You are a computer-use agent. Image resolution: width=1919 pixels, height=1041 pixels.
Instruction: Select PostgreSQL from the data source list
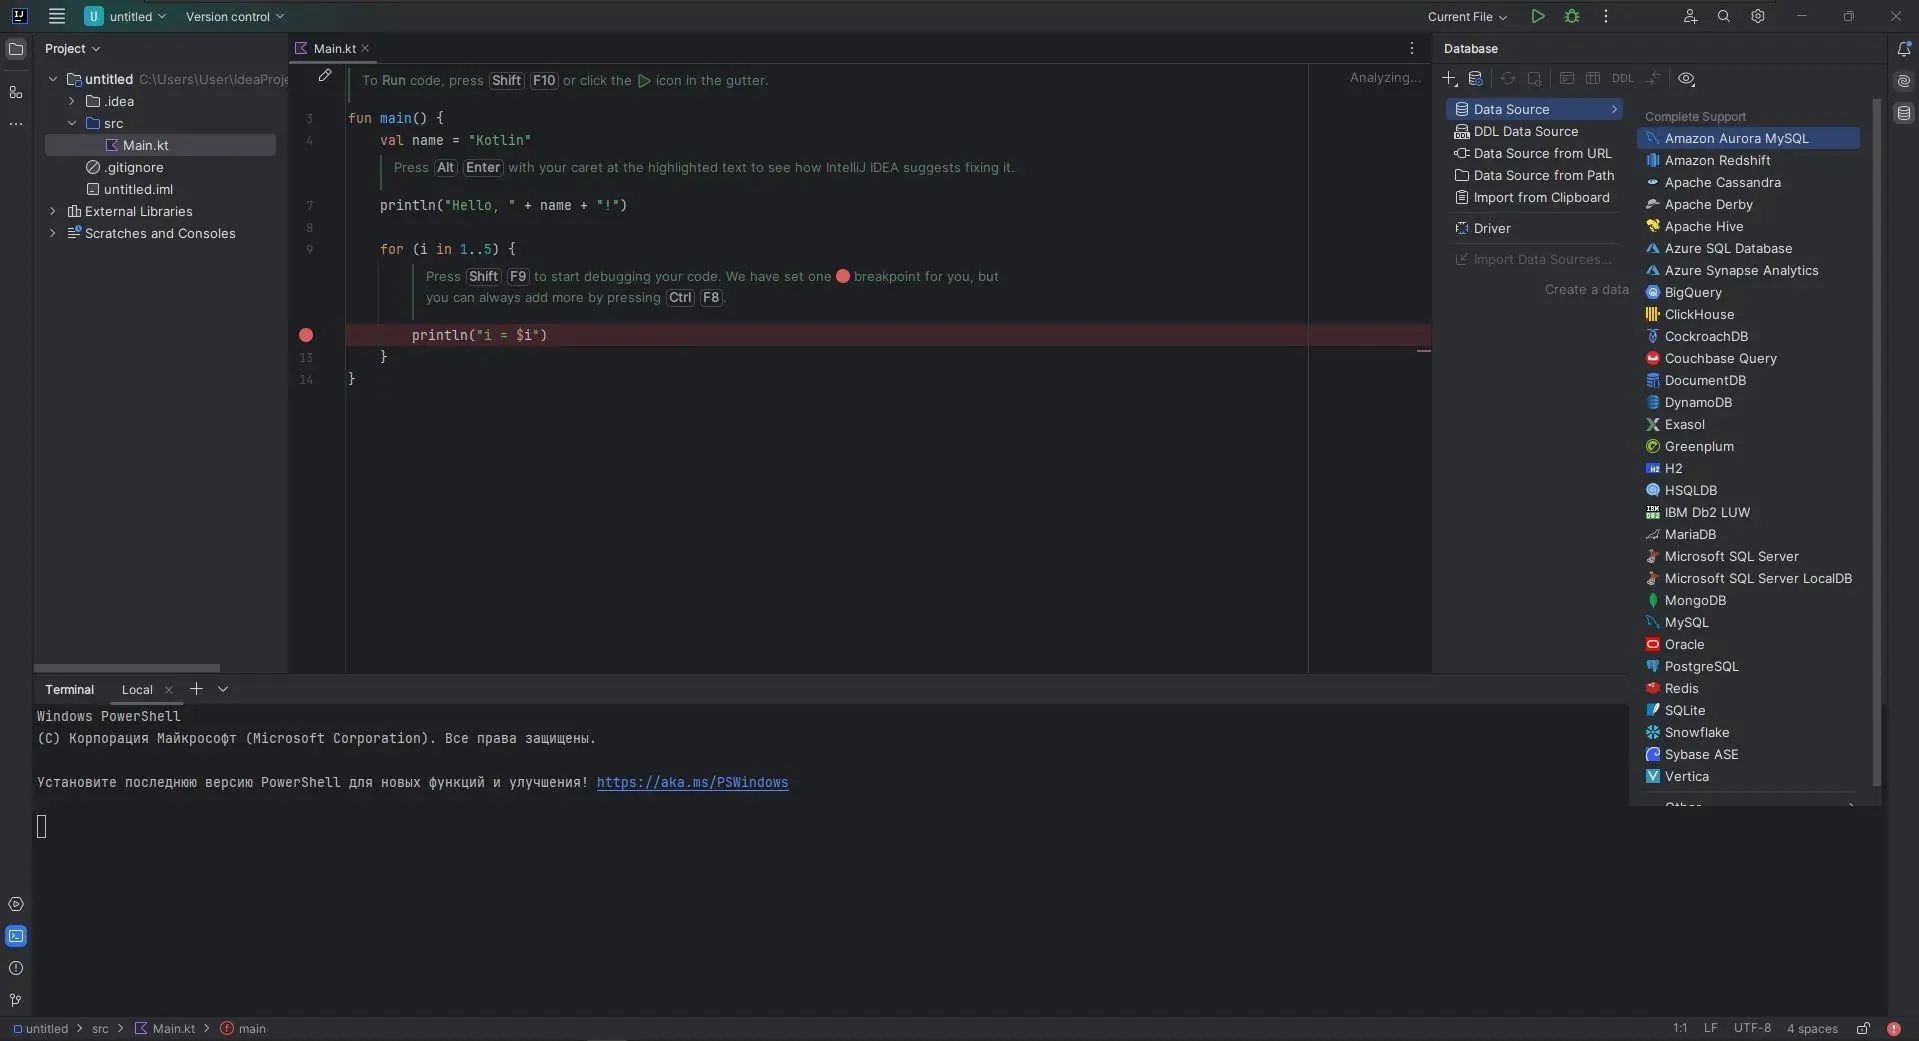pyautogui.click(x=1701, y=666)
